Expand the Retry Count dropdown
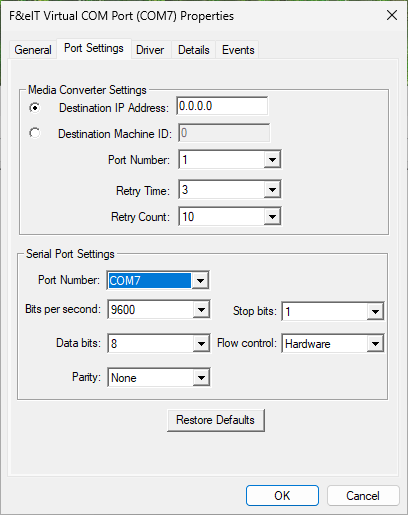408x515 pixels. 230,217
